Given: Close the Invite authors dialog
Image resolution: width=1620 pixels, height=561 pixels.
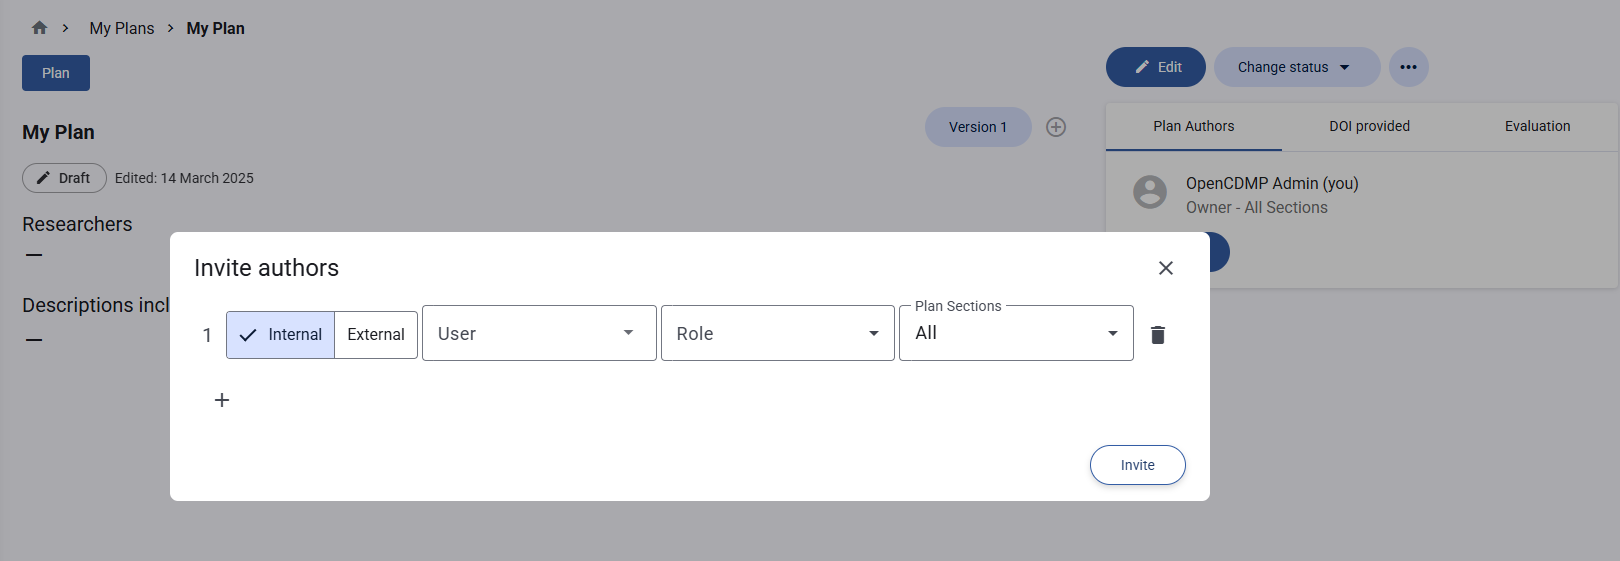Looking at the screenshot, I should (1165, 268).
